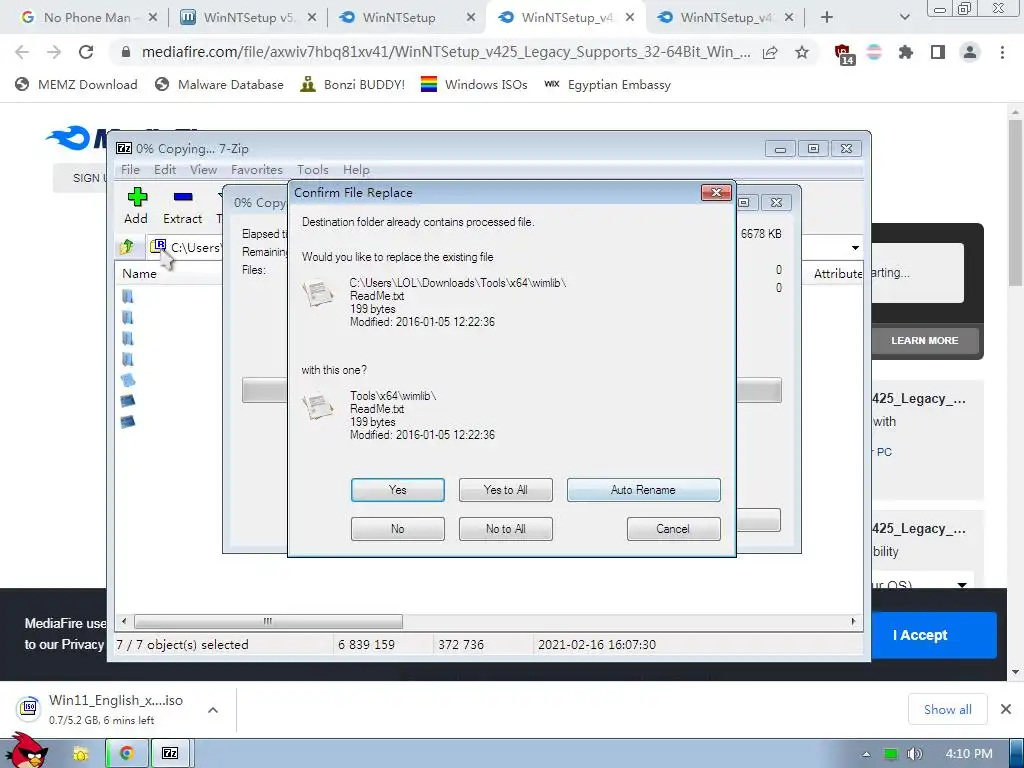Open Chrome three-dot menu
The width and height of the screenshot is (1024, 768).
pyautogui.click(x=1002, y=52)
